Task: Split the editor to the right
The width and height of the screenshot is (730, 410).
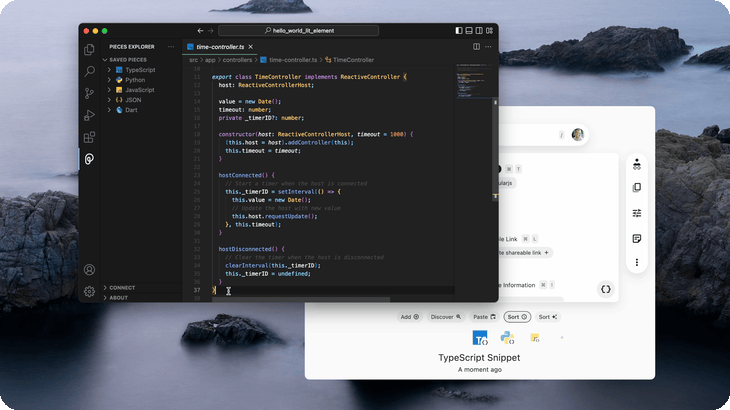Action: click(476, 47)
